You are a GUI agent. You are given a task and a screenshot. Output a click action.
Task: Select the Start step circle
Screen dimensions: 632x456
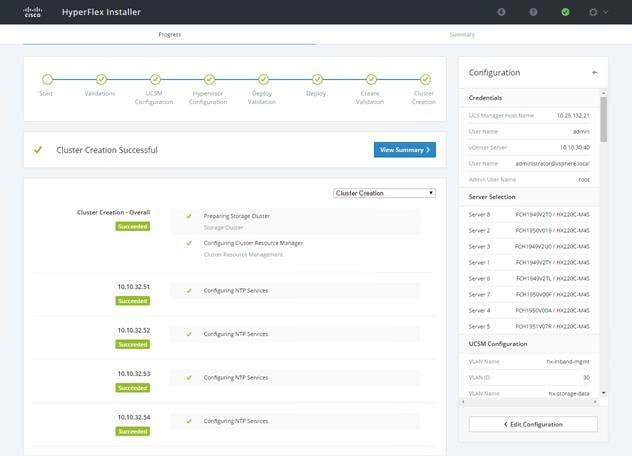(x=47, y=79)
